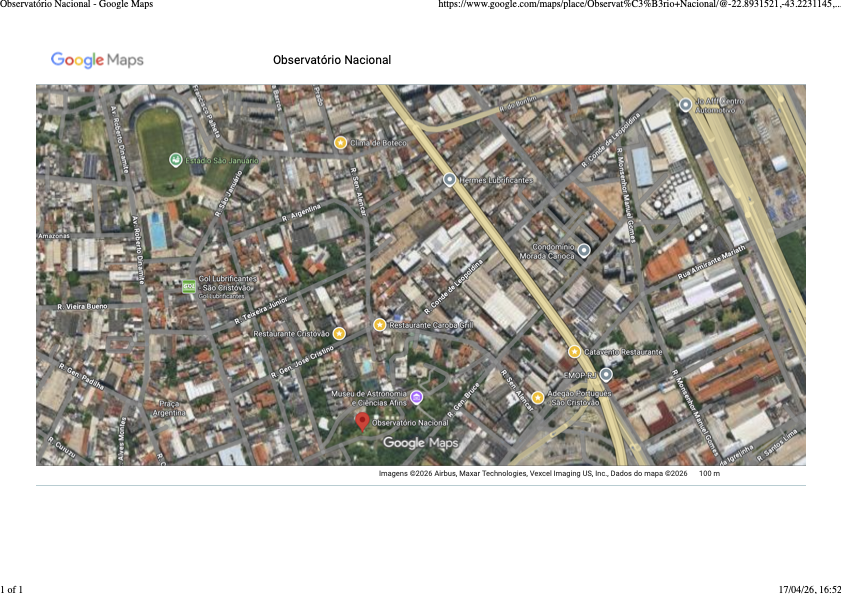Select the 'Gol Lubrificantes - São Cristóvão' label
The image size is (841, 595).
pyautogui.click(x=227, y=283)
